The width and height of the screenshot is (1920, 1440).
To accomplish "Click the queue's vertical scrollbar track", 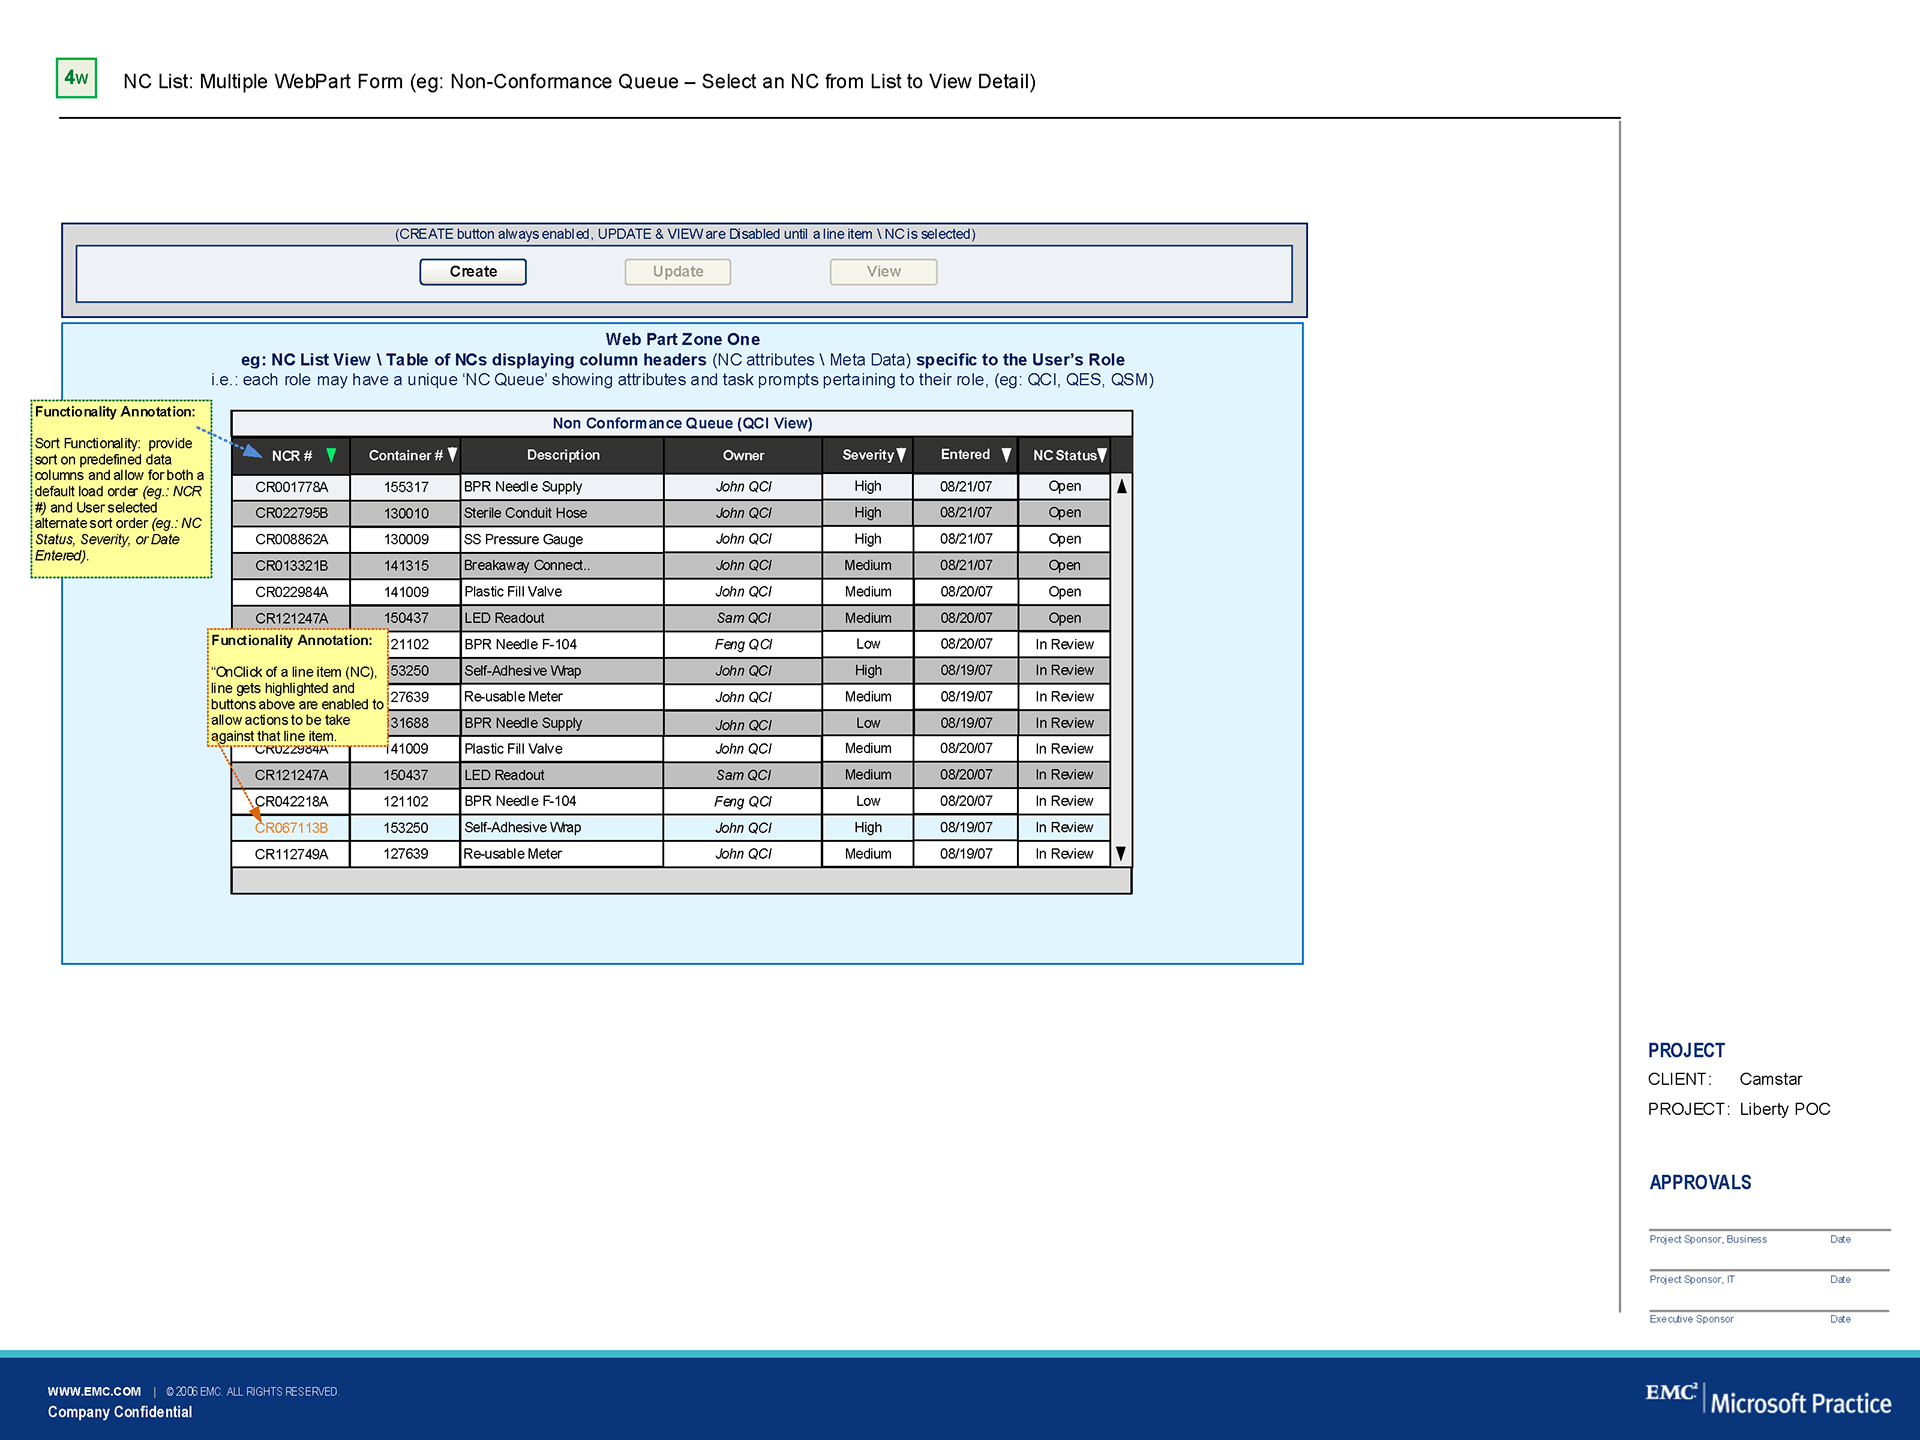I will click(1121, 670).
